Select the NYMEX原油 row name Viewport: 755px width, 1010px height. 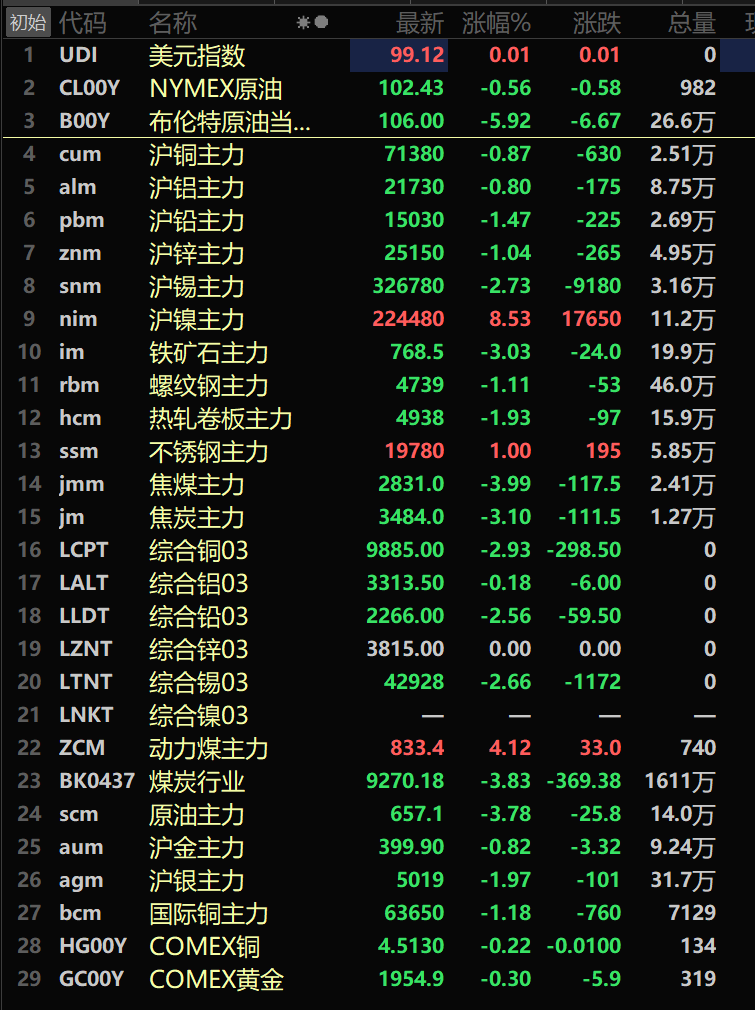(x=216, y=88)
